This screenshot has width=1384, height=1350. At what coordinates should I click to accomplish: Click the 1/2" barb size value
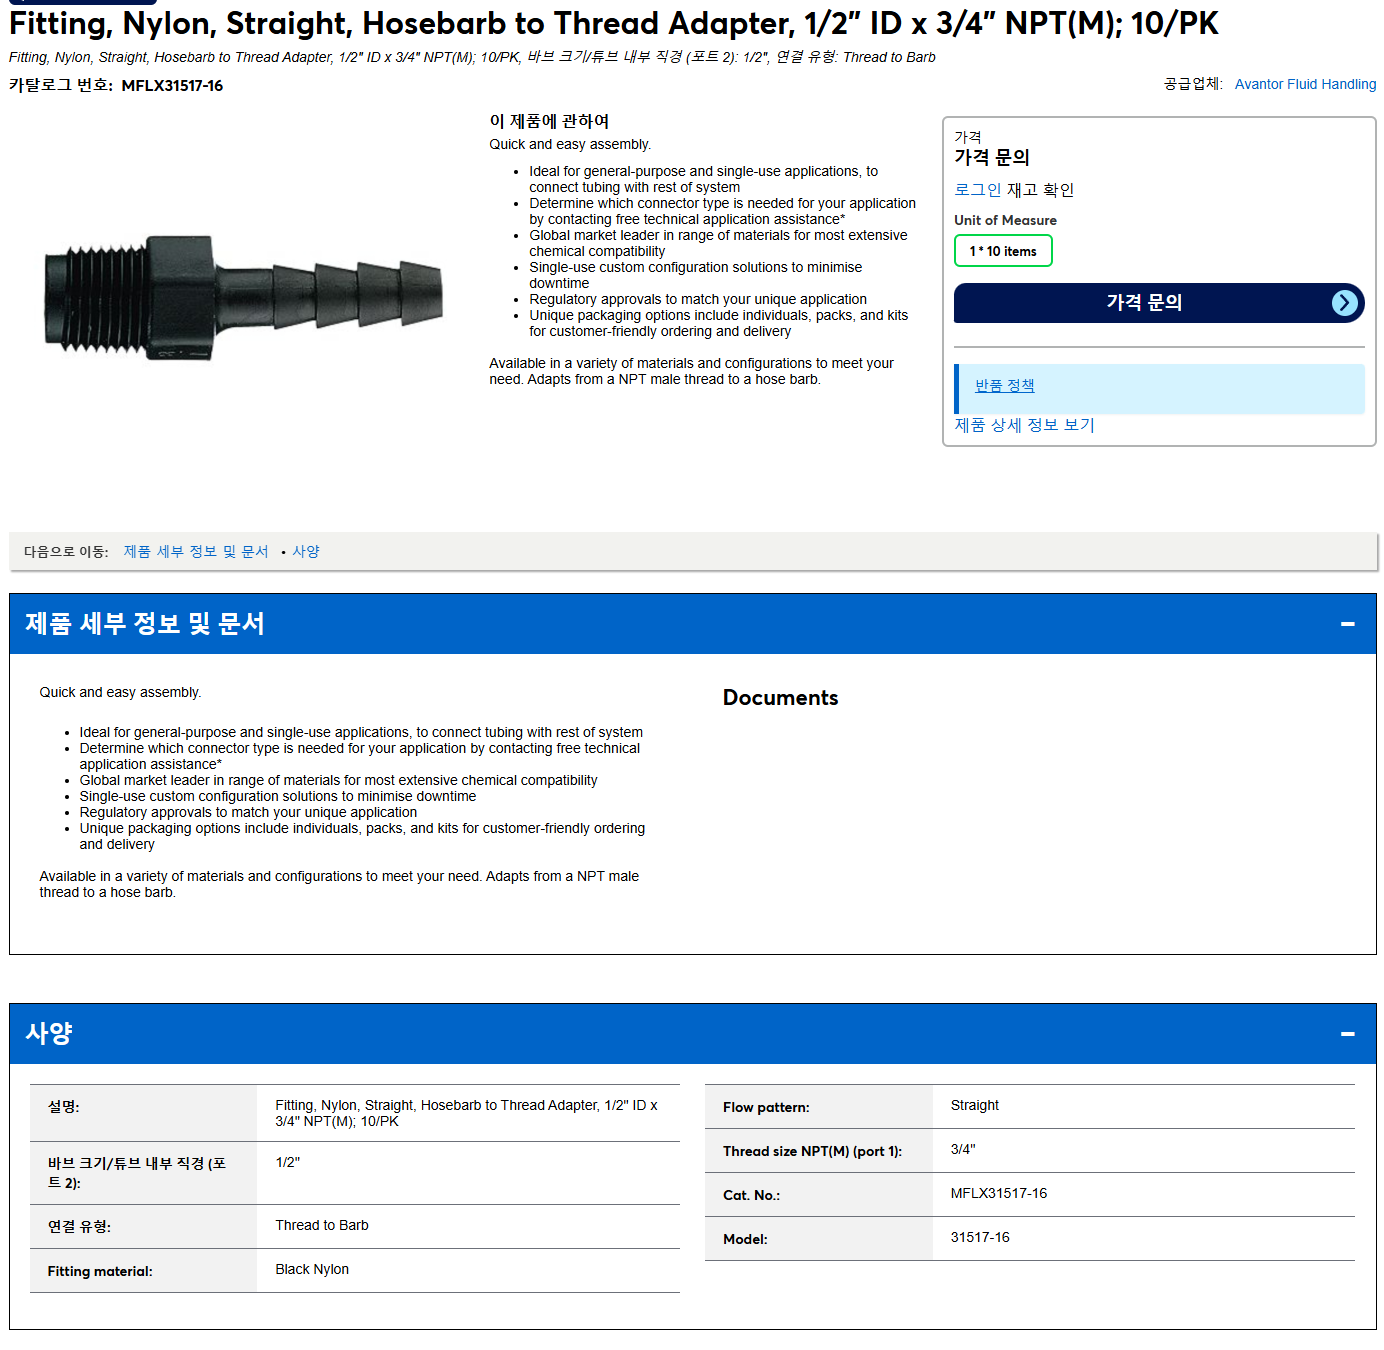pyautogui.click(x=288, y=1163)
